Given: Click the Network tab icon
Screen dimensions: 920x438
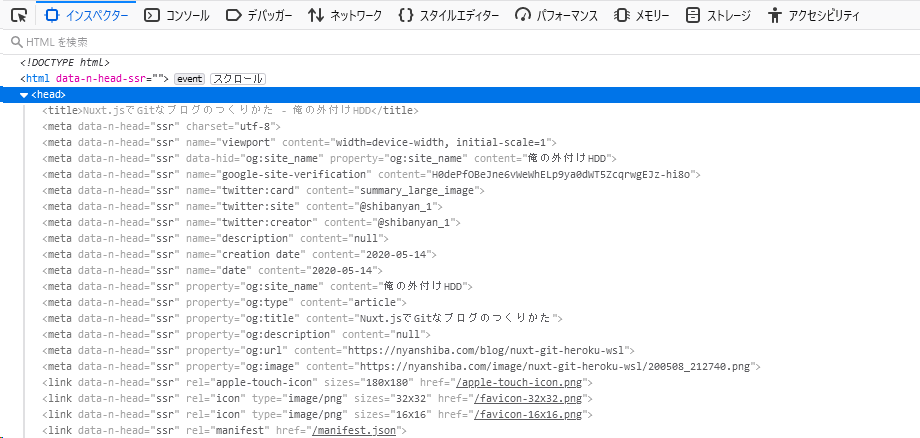Looking at the screenshot, I should [x=316, y=15].
